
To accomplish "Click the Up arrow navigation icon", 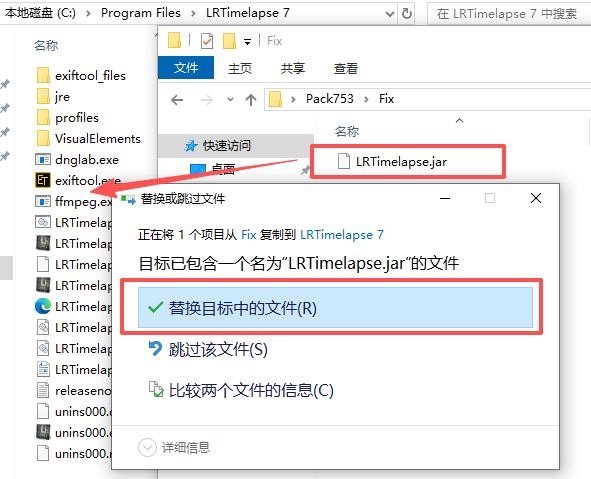I will (x=251, y=99).
